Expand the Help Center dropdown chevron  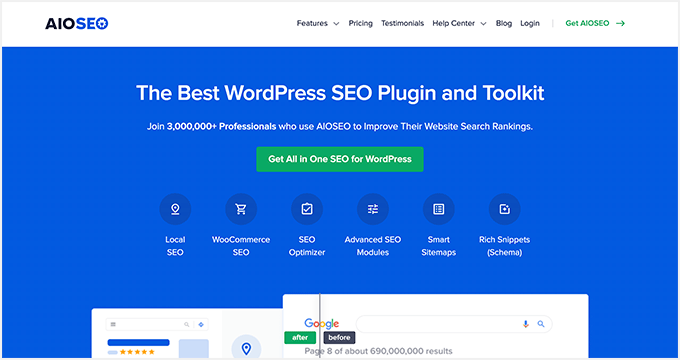(484, 24)
